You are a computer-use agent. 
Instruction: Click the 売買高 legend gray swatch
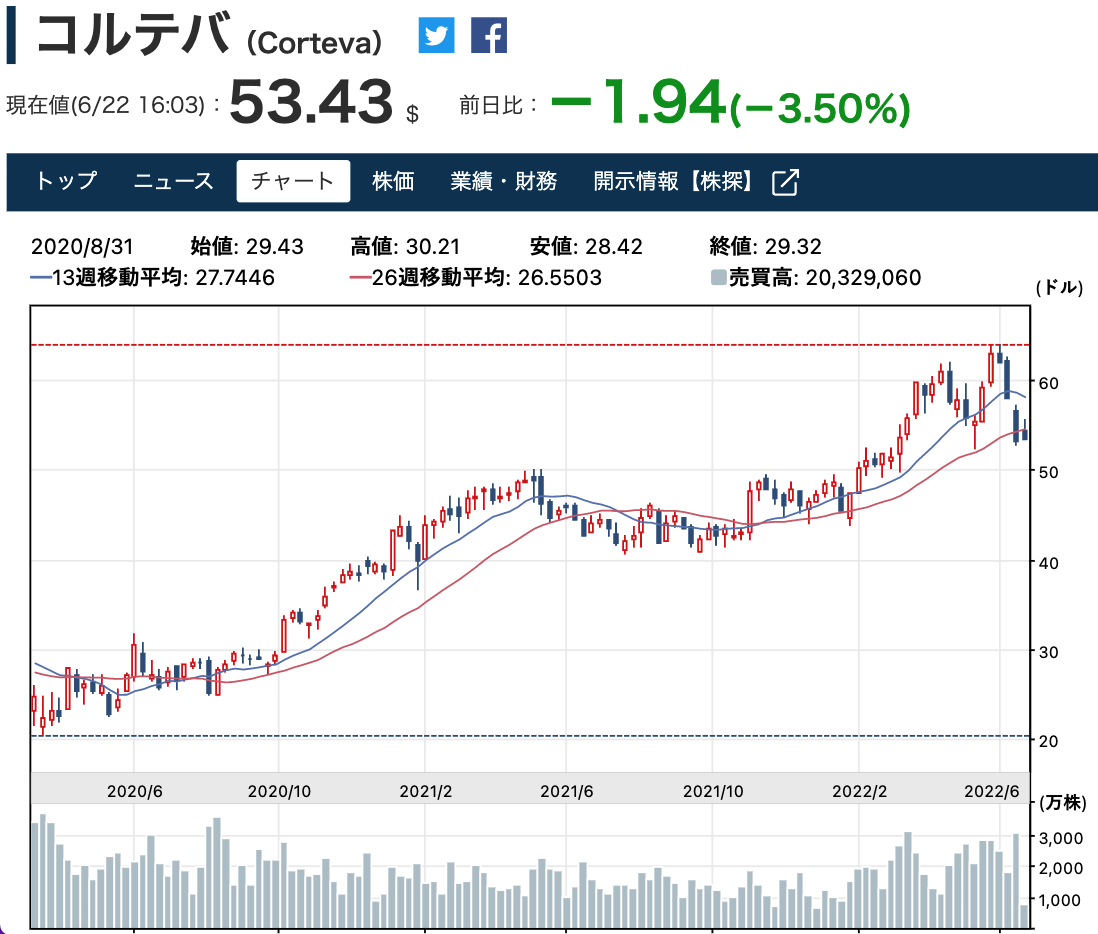click(718, 277)
